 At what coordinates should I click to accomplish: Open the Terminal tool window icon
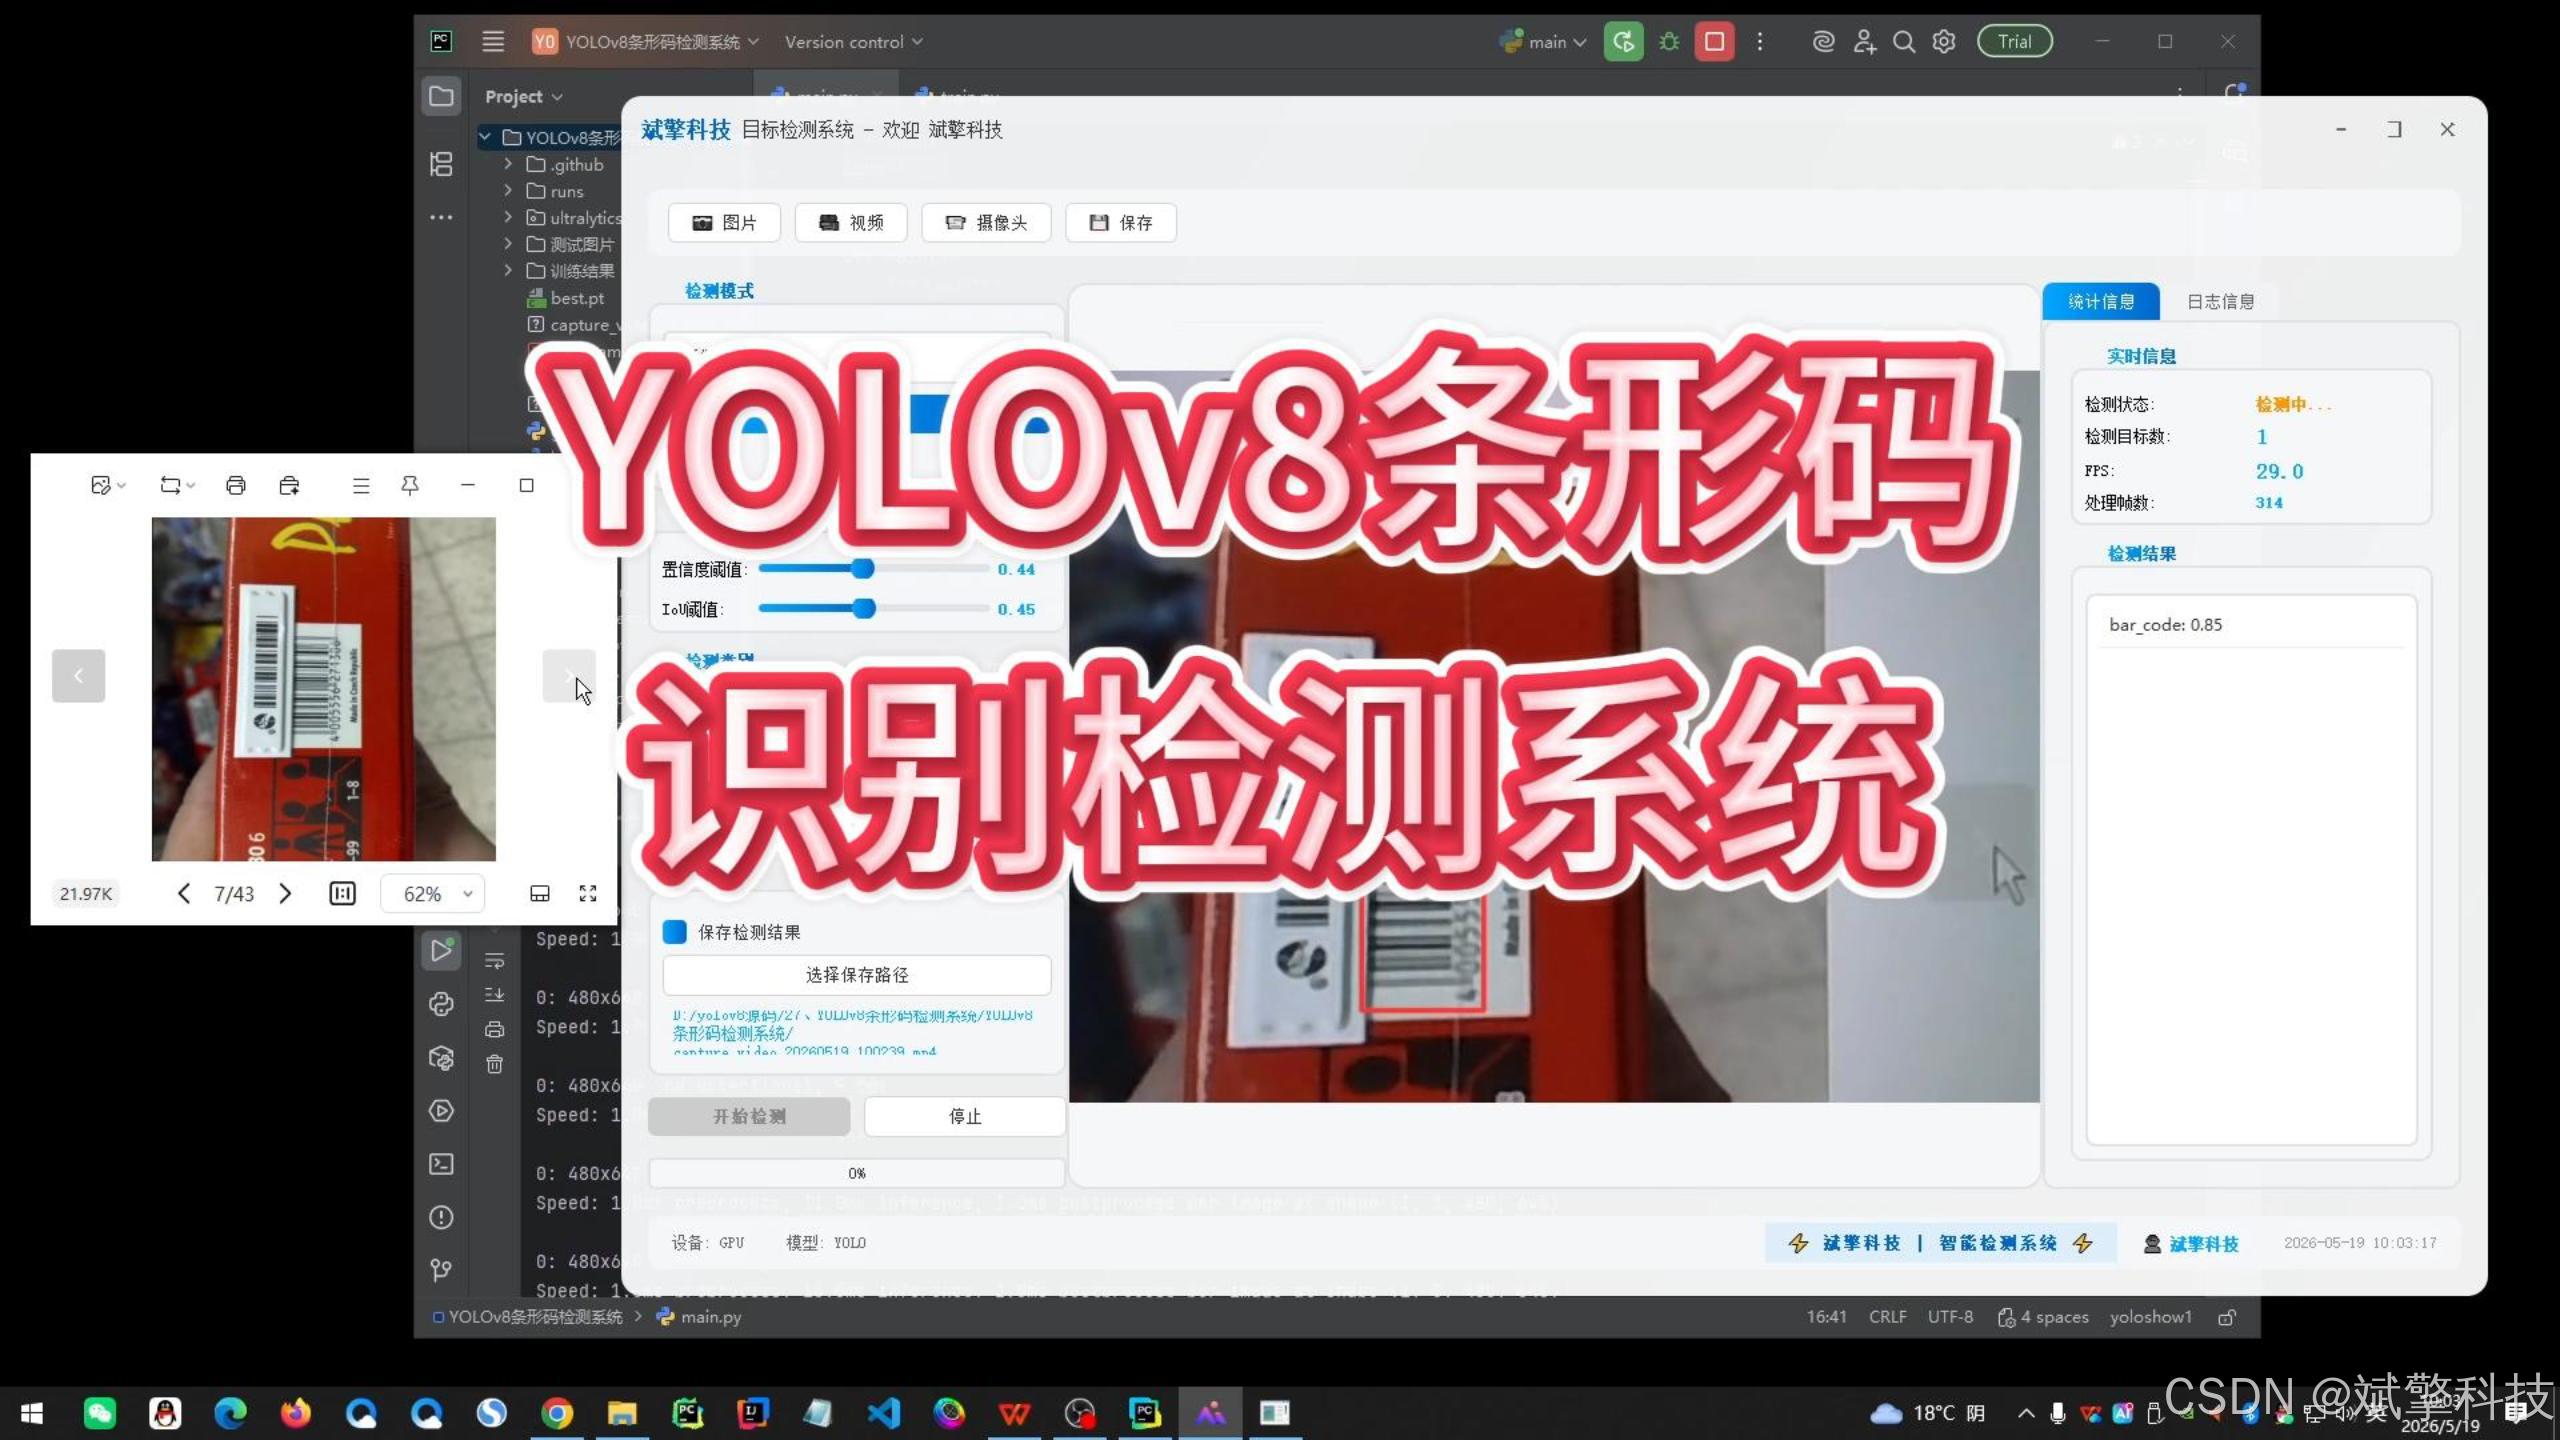pyautogui.click(x=441, y=1164)
